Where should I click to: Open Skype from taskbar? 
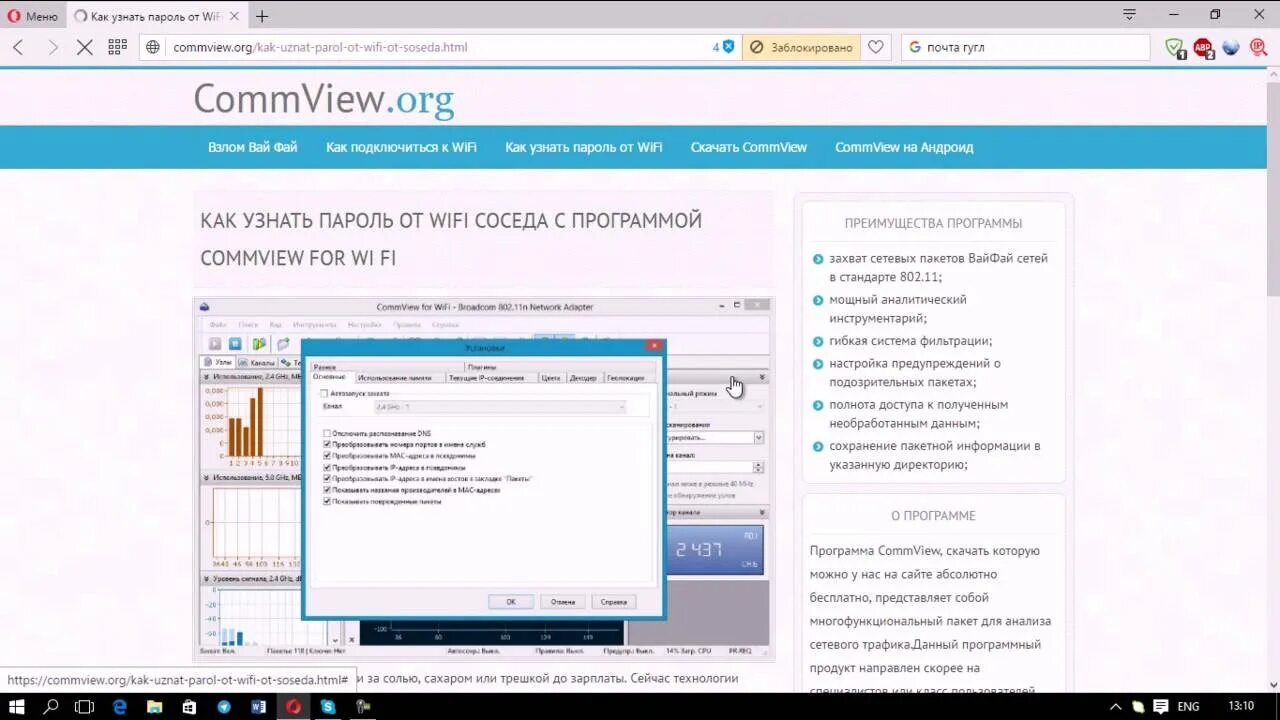pos(328,706)
